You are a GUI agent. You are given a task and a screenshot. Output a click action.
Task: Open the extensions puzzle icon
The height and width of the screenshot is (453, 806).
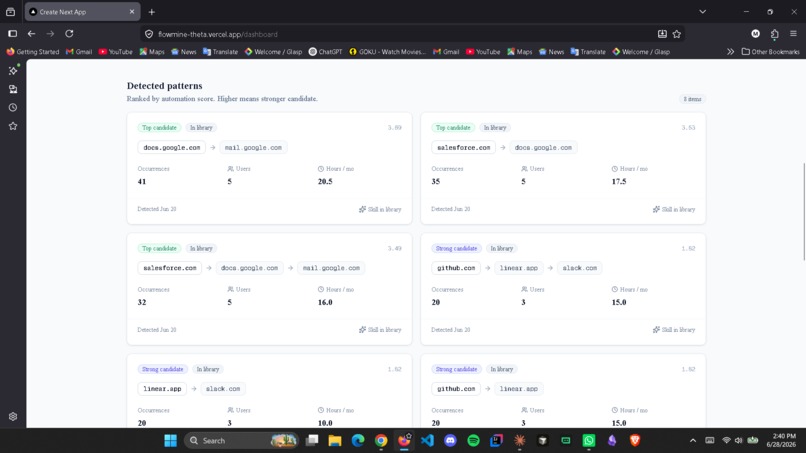[x=775, y=34]
